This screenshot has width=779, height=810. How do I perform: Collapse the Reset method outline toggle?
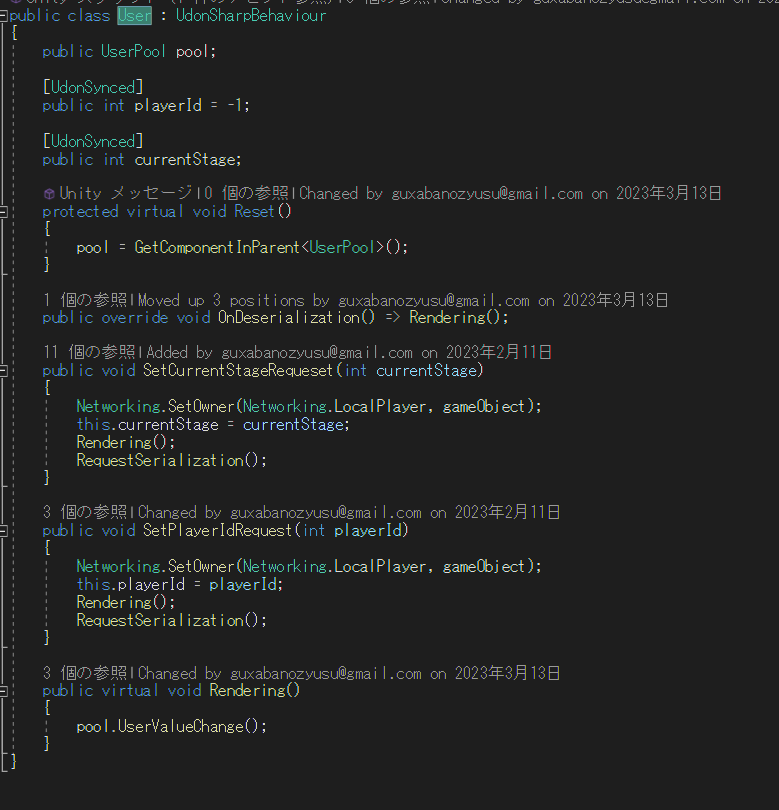click(x=4, y=212)
